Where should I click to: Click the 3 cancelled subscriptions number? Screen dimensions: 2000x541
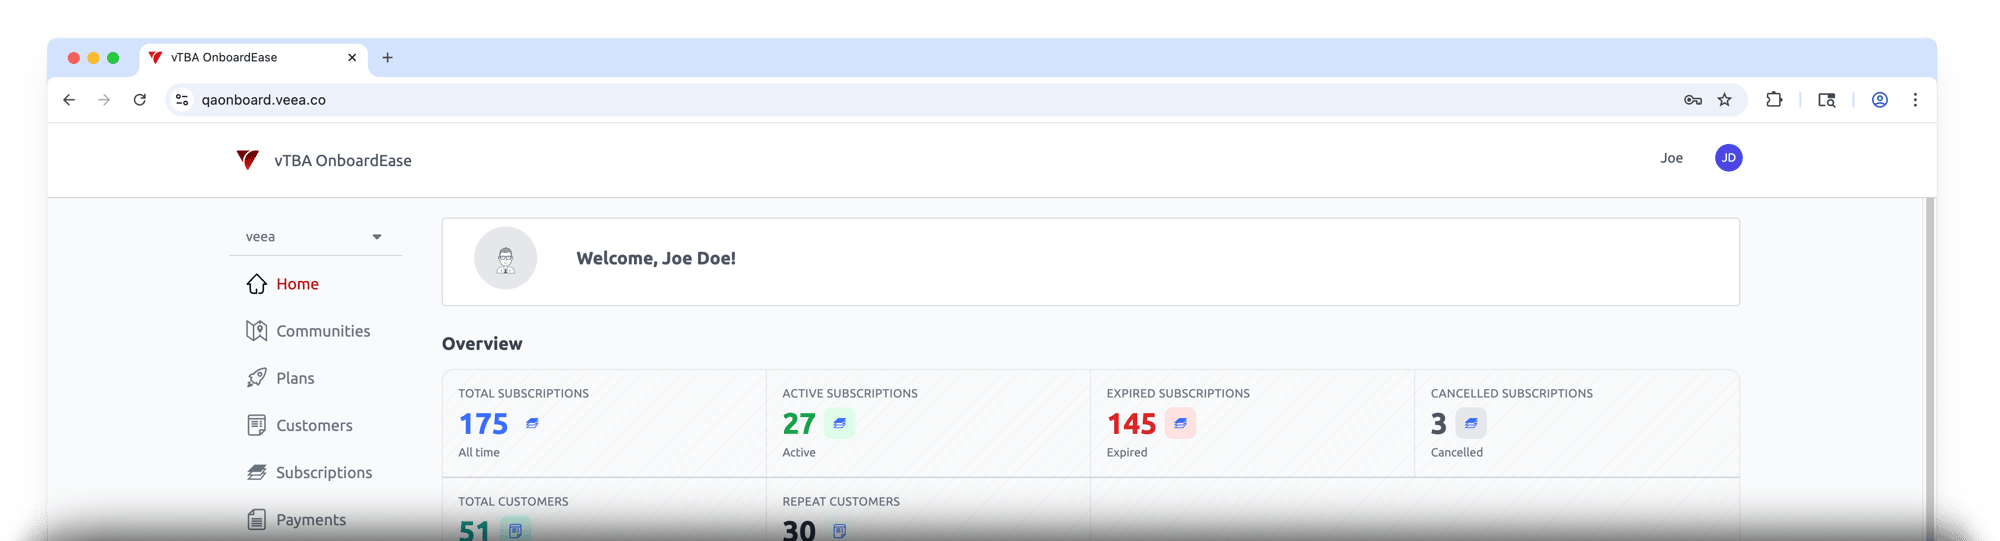point(1439,424)
